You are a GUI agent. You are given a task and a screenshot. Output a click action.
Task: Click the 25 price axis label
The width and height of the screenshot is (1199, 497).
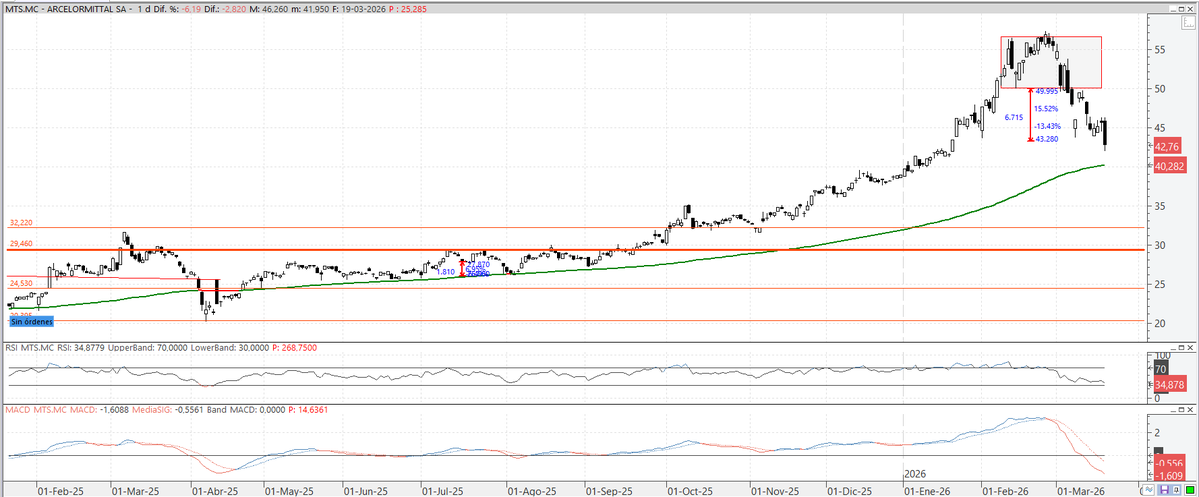1160,284
